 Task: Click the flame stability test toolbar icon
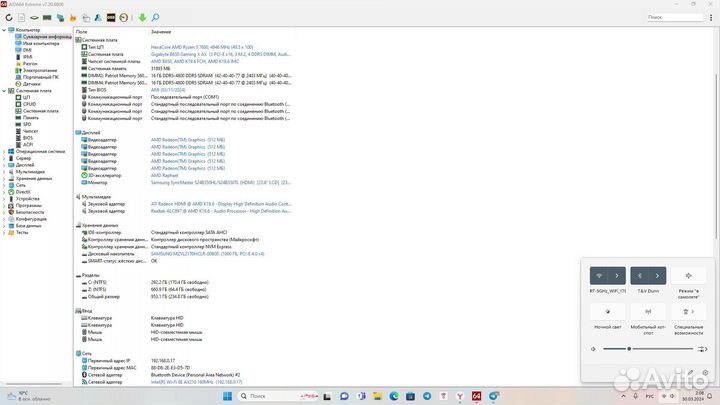pos(73,17)
